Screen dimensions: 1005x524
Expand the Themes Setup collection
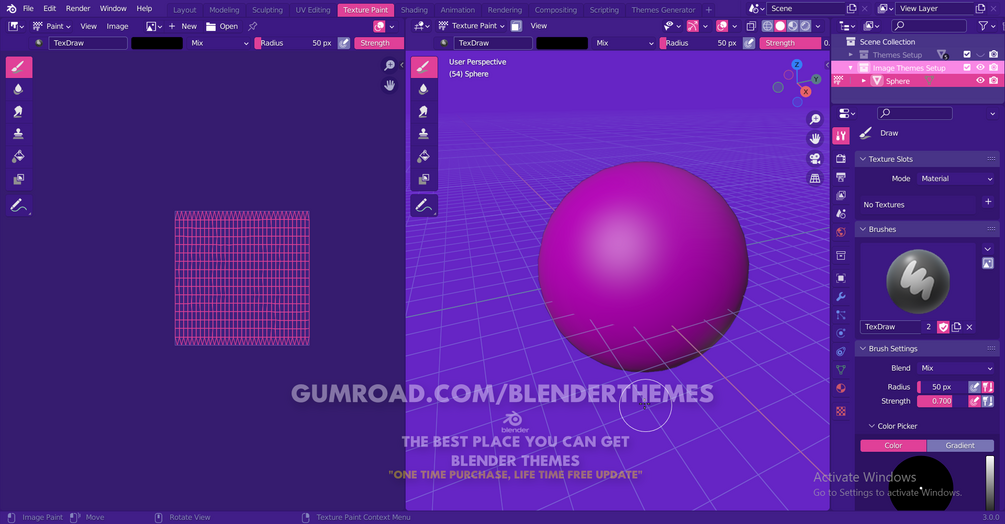pyautogui.click(x=851, y=54)
